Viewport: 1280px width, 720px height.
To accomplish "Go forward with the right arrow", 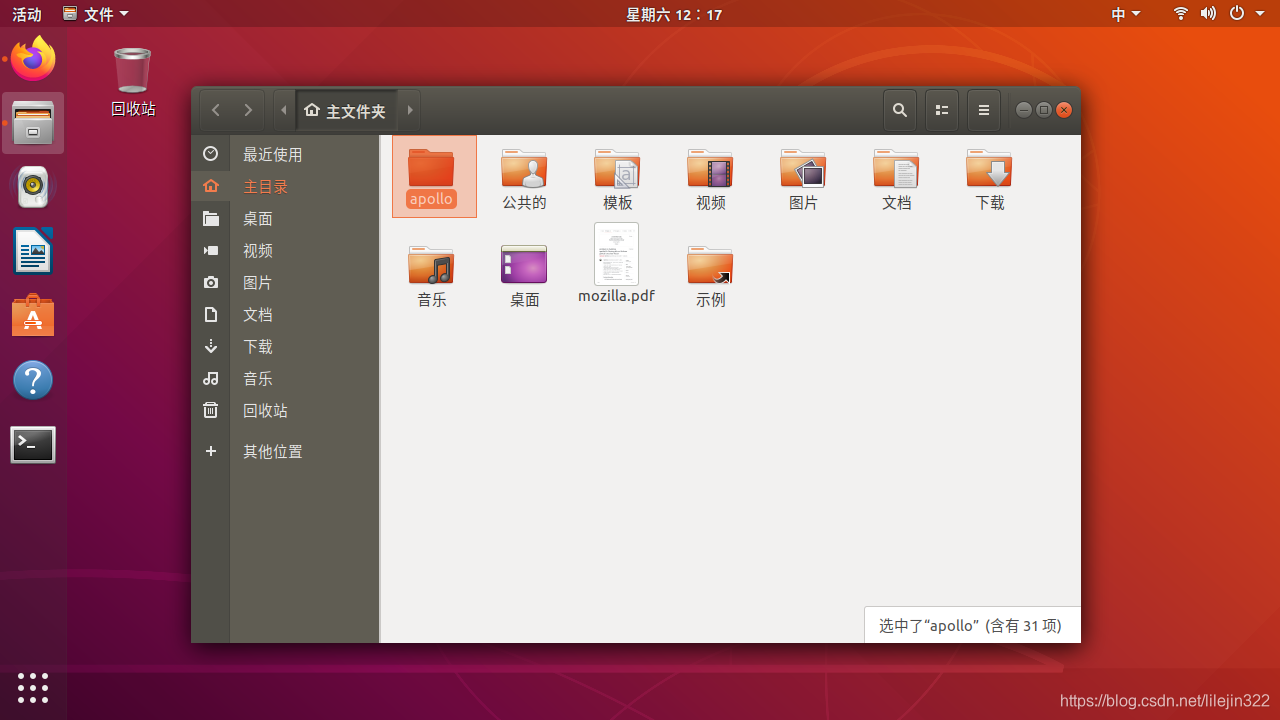I will coord(248,110).
